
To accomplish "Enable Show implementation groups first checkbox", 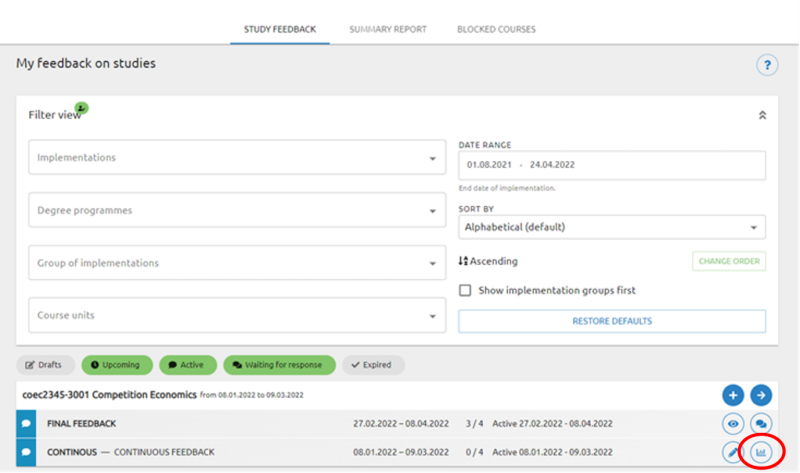I will 465,290.
